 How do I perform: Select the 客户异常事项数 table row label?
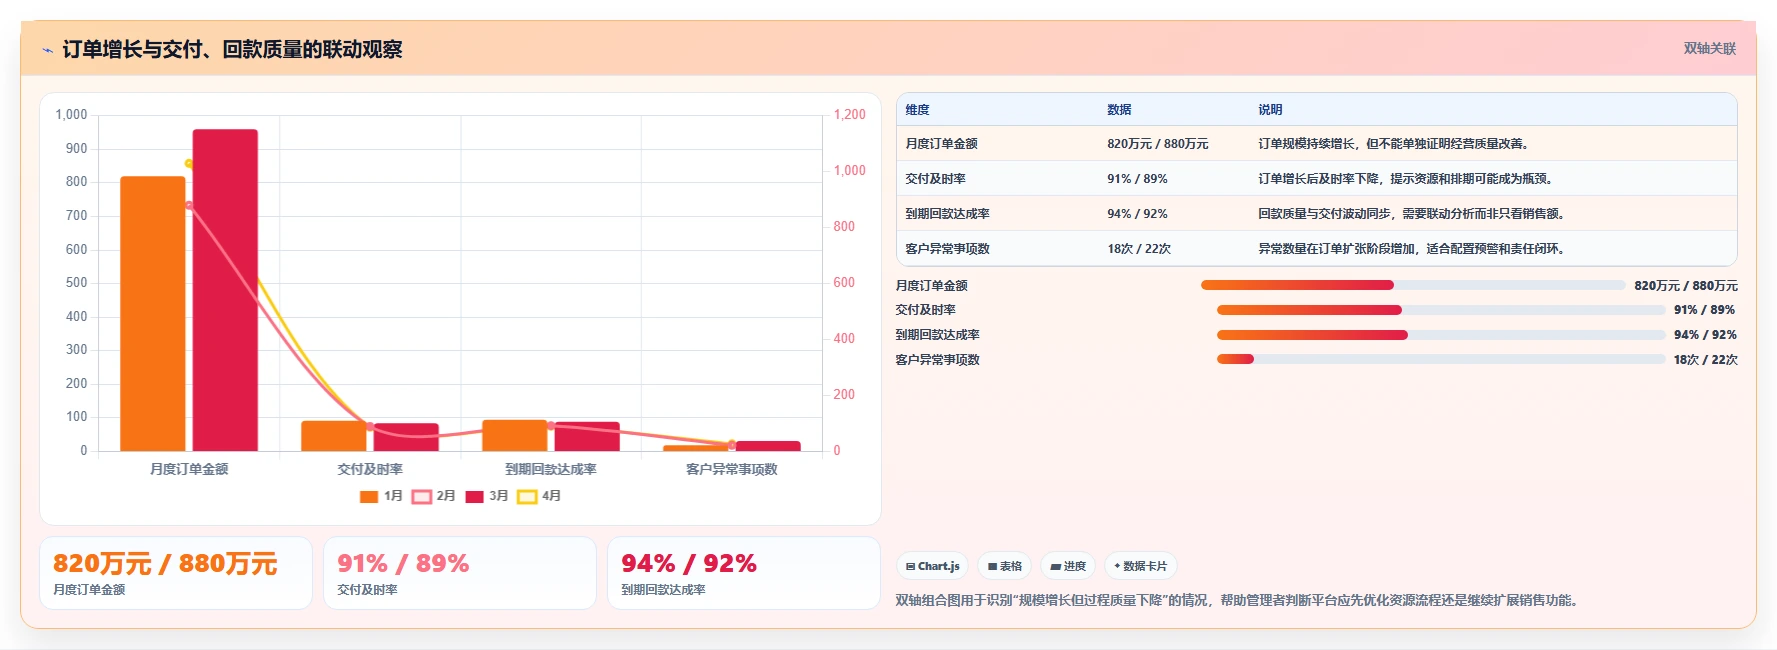(947, 249)
